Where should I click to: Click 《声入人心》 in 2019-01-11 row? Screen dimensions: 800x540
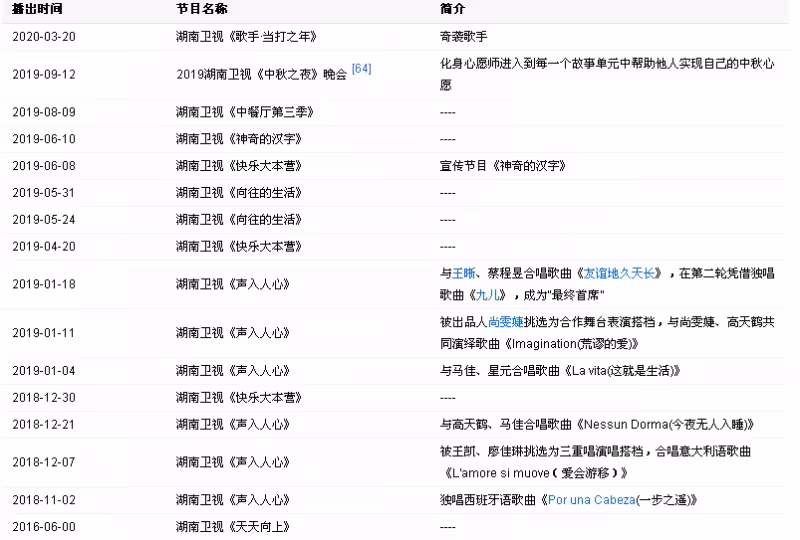(258, 333)
